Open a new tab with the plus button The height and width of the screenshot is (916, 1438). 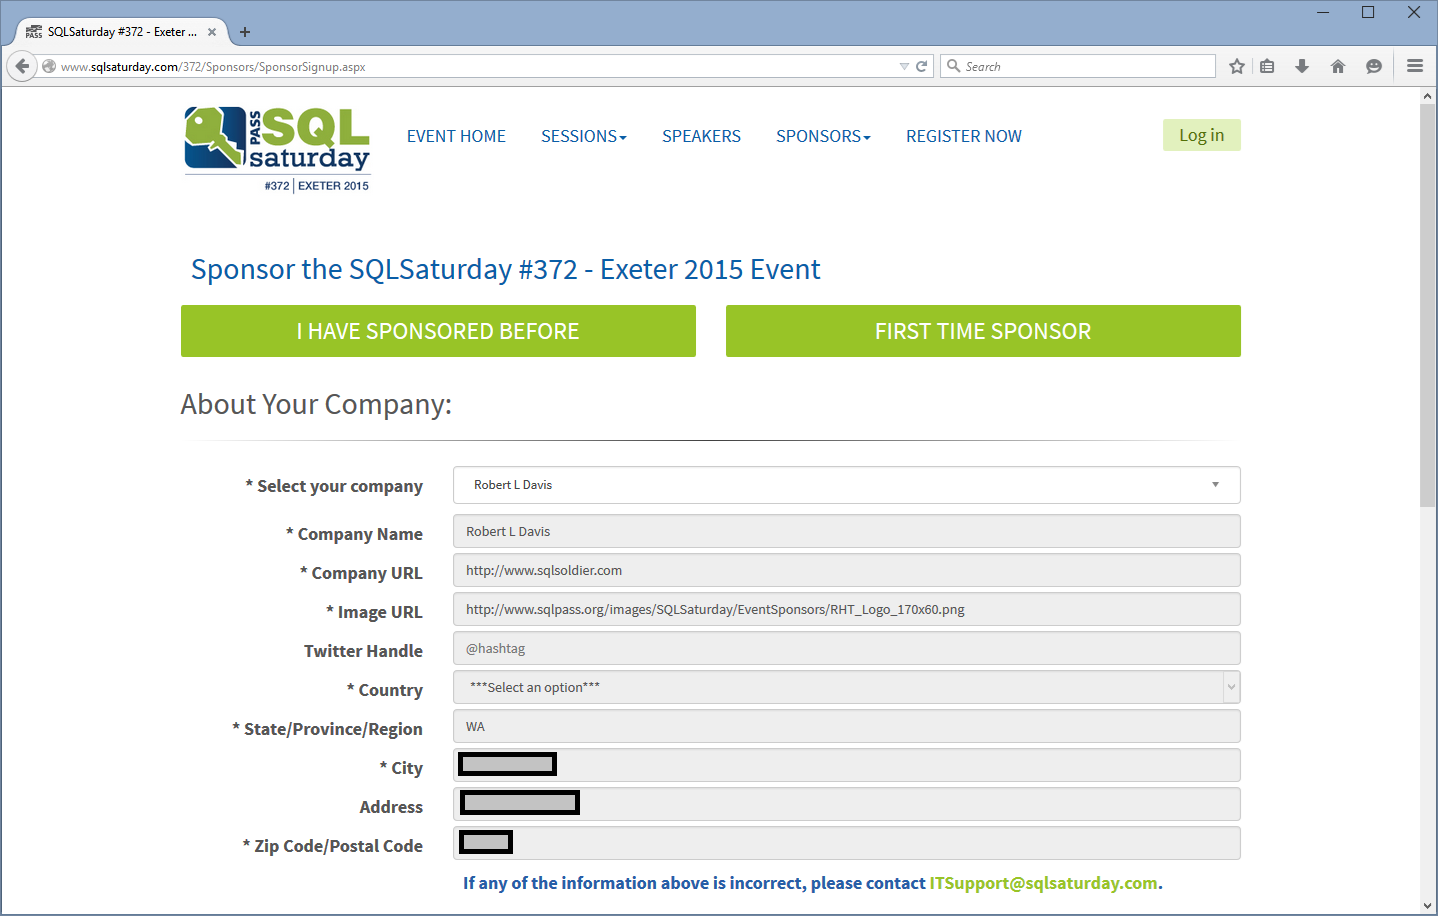245,32
